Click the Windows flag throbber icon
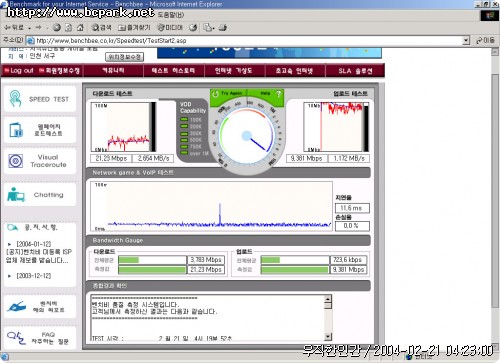Image resolution: width=500 pixels, height=363 pixels. pyautogui.click(x=490, y=16)
